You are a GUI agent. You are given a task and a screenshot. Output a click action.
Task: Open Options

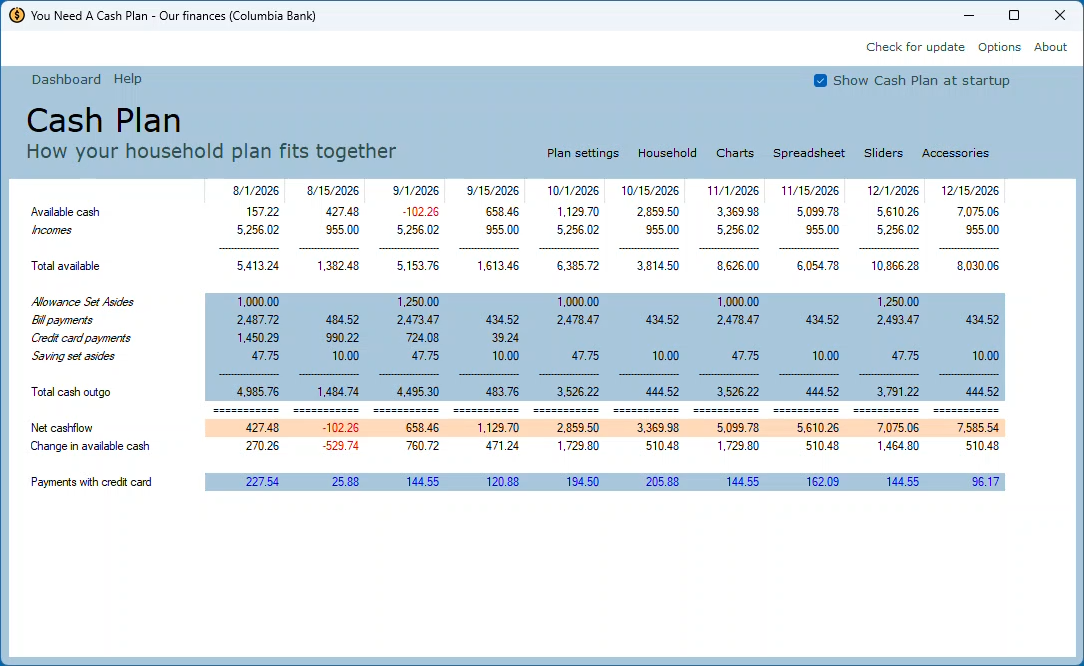click(x=999, y=47)
